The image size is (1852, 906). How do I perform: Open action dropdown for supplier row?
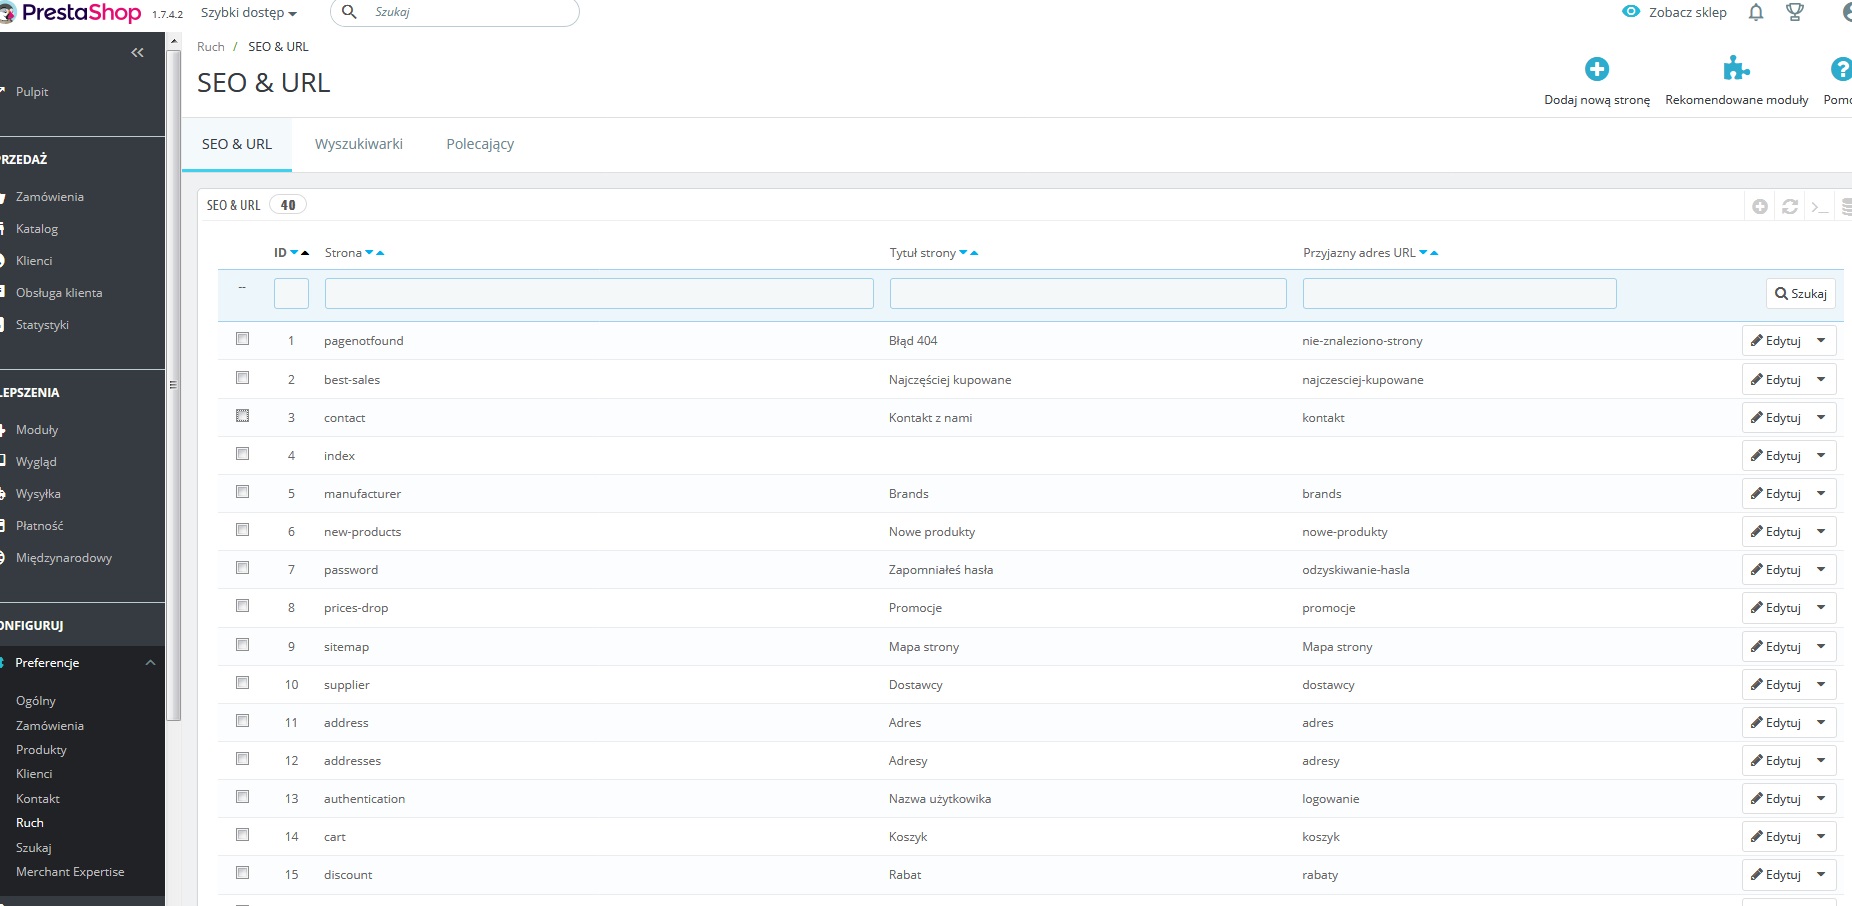pyautogui.click(x=1821, y=685)
